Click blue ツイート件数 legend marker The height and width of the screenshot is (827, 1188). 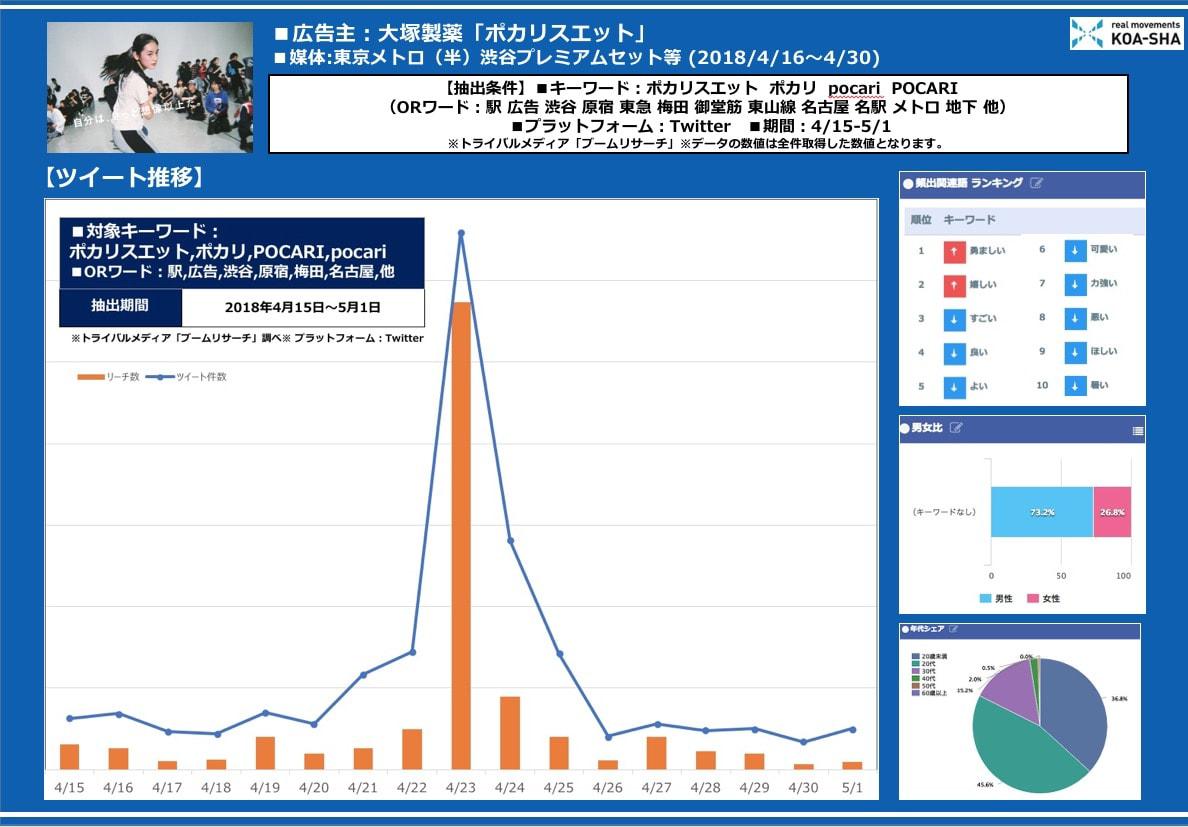160,377
